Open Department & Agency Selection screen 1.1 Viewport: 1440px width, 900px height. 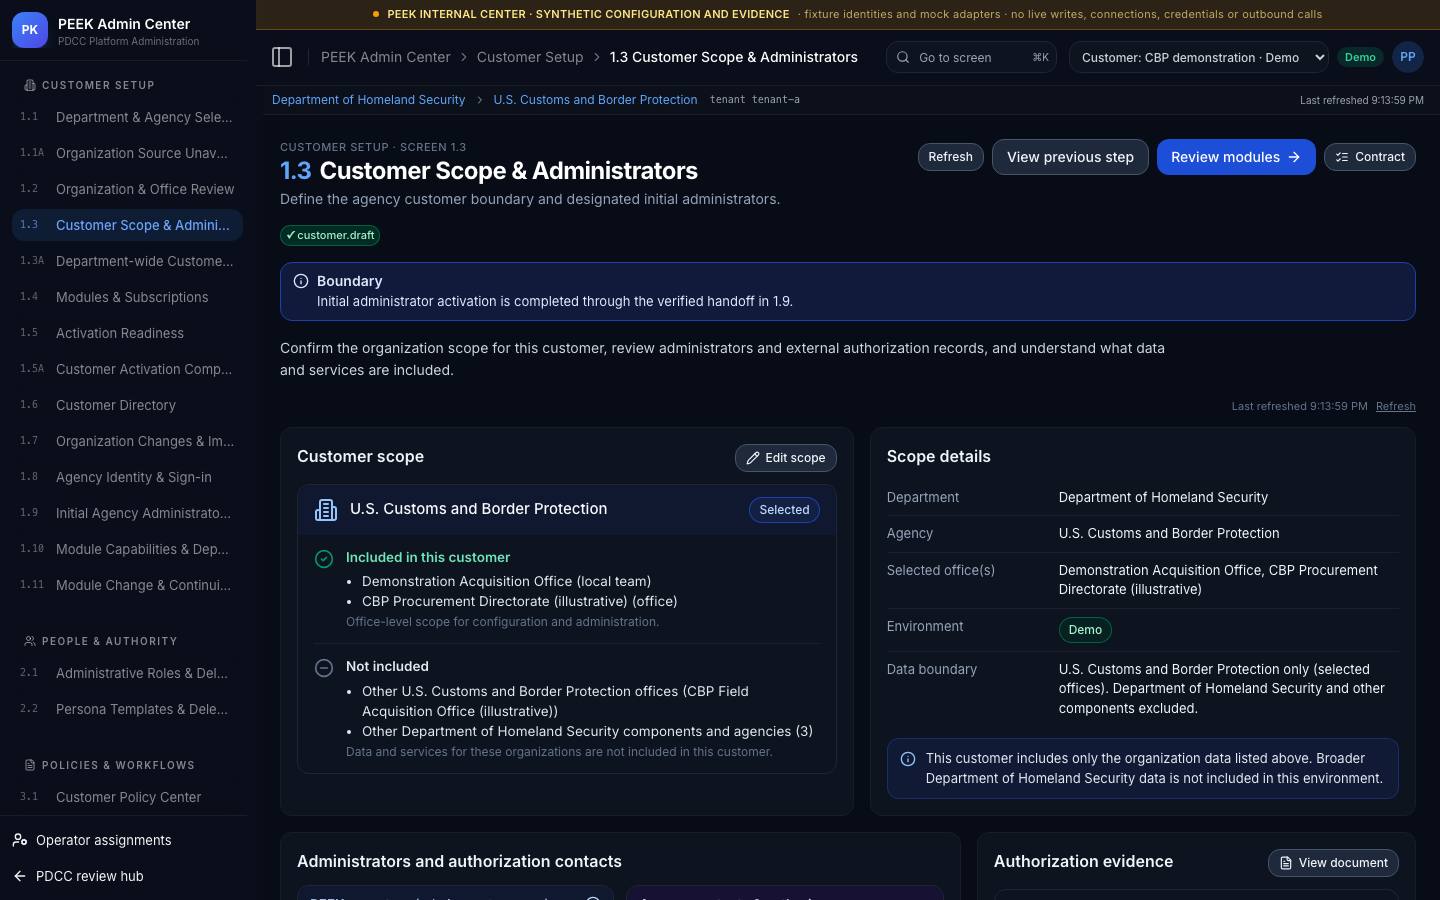[127, 117]
